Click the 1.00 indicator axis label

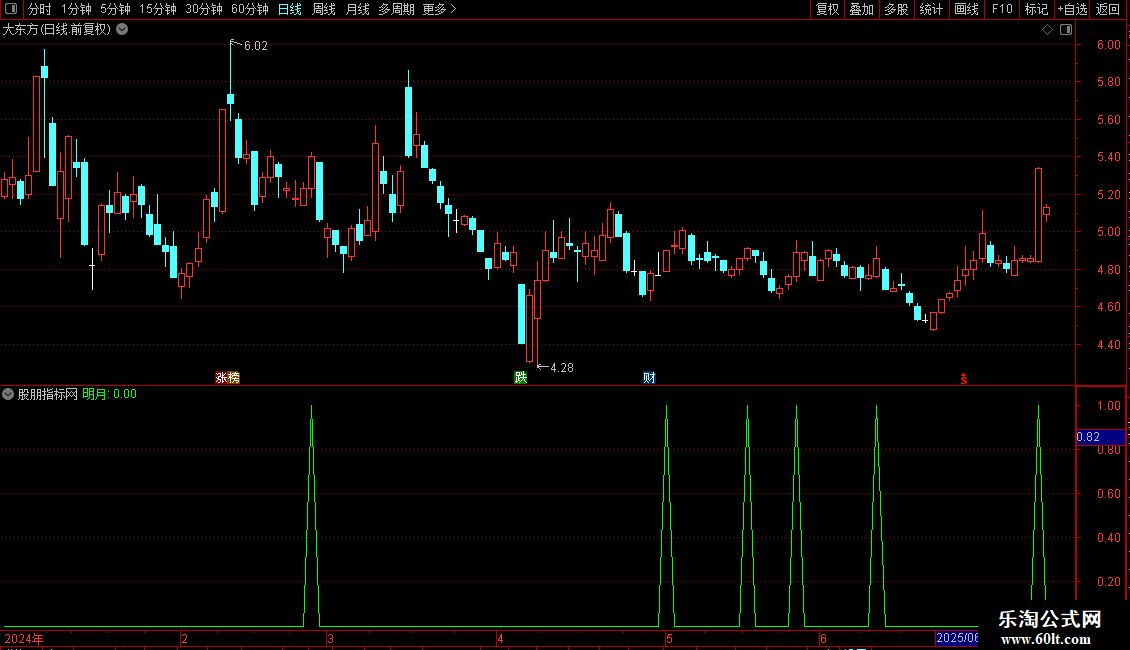point(1108,406)
